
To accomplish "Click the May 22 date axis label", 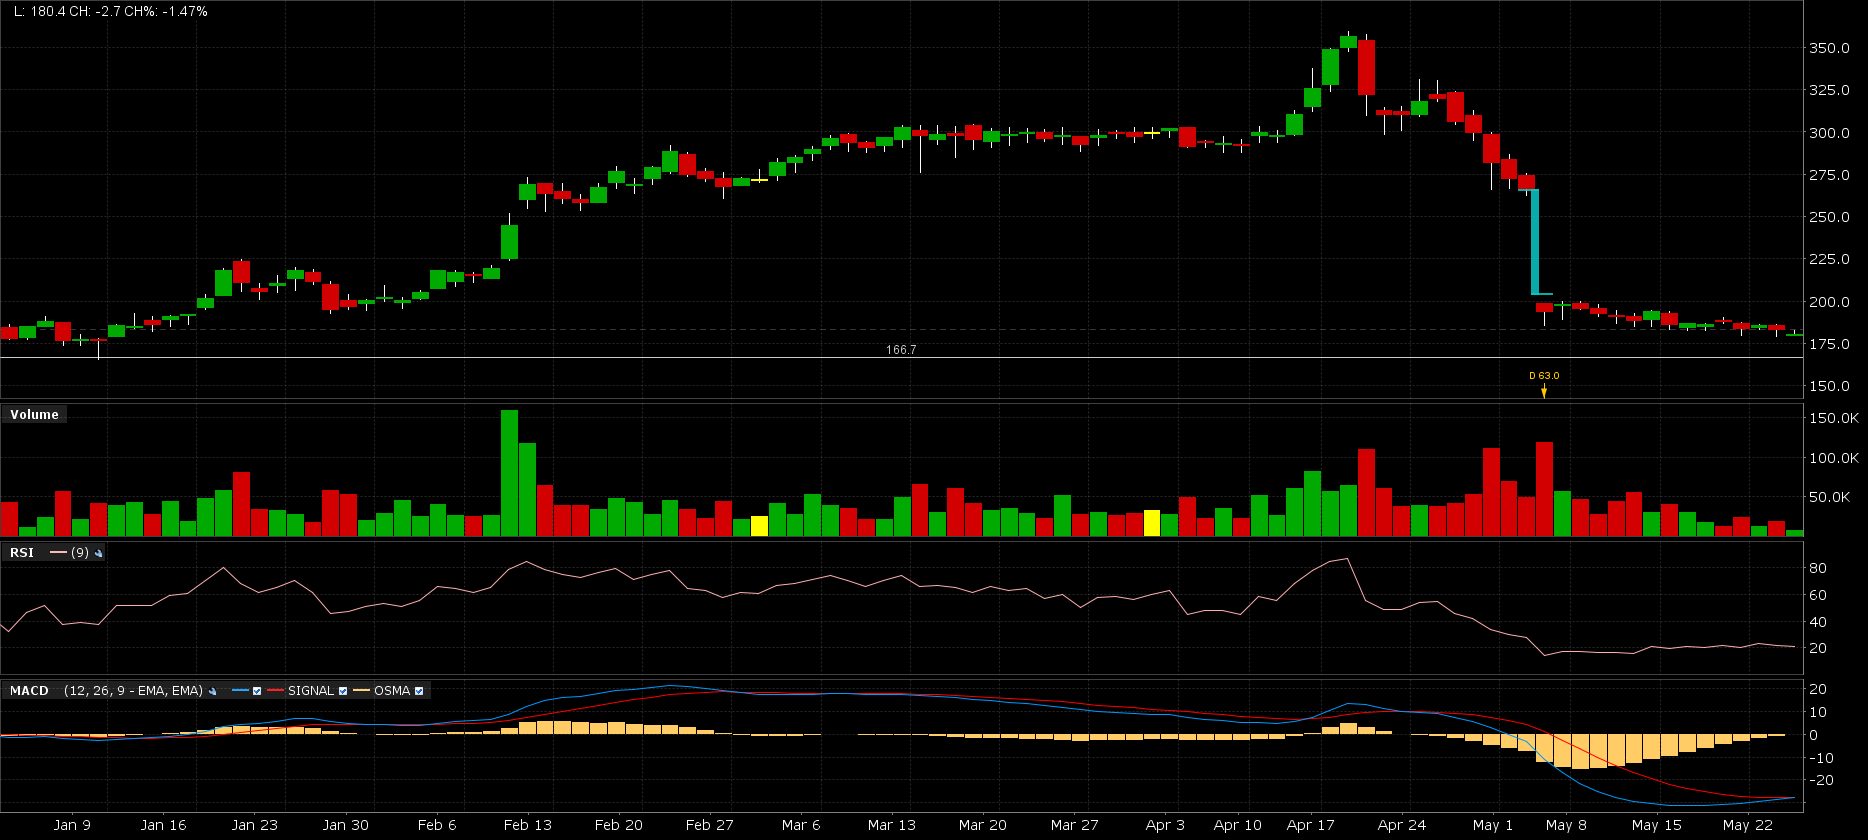I will pos(1748,825).
